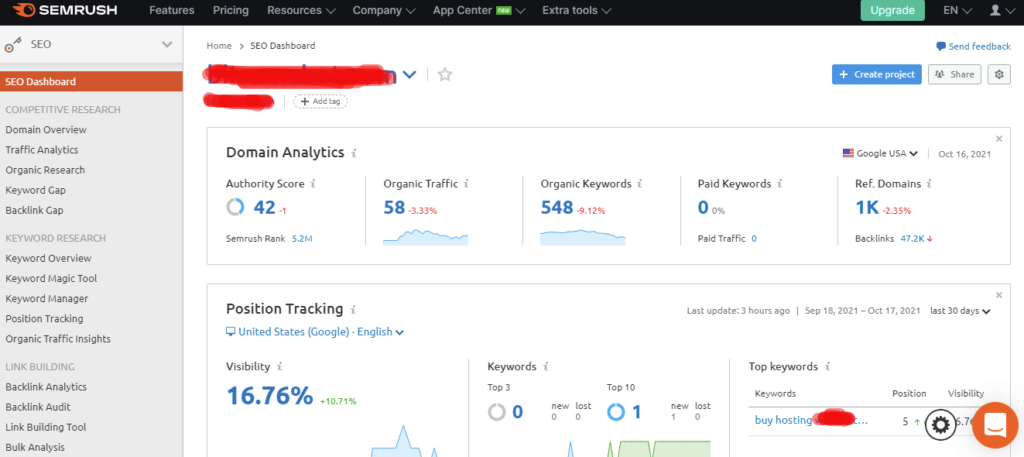
Task: Click the green Upgrade button
Action: click(x=893, y=10)
